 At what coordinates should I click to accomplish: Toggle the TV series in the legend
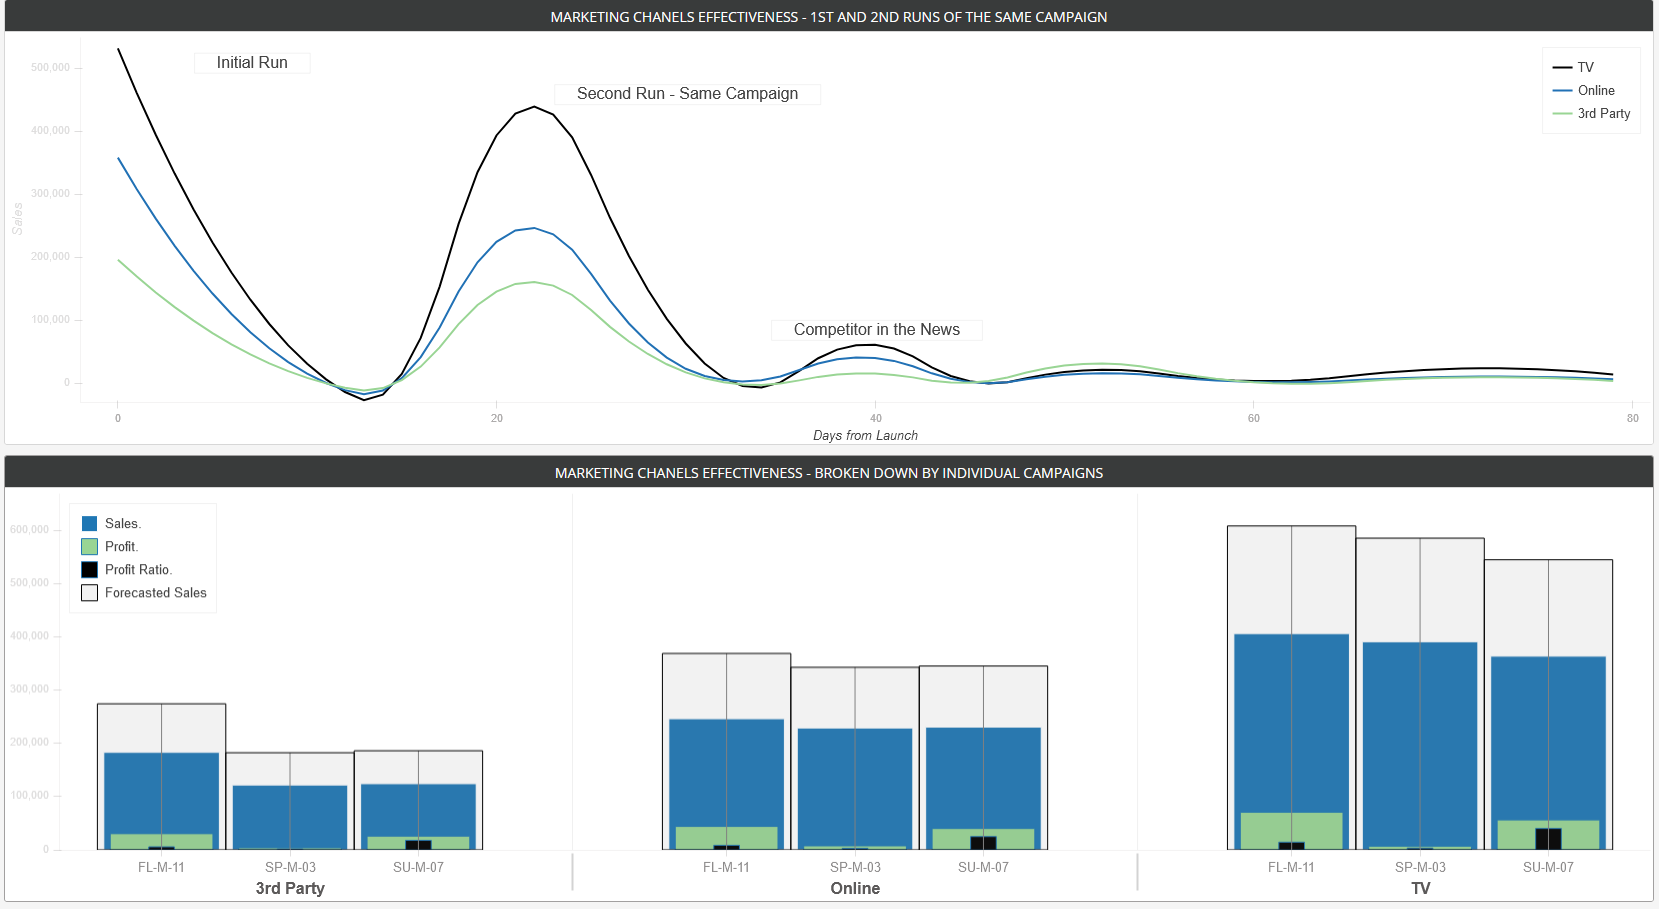coord(1573,67)
